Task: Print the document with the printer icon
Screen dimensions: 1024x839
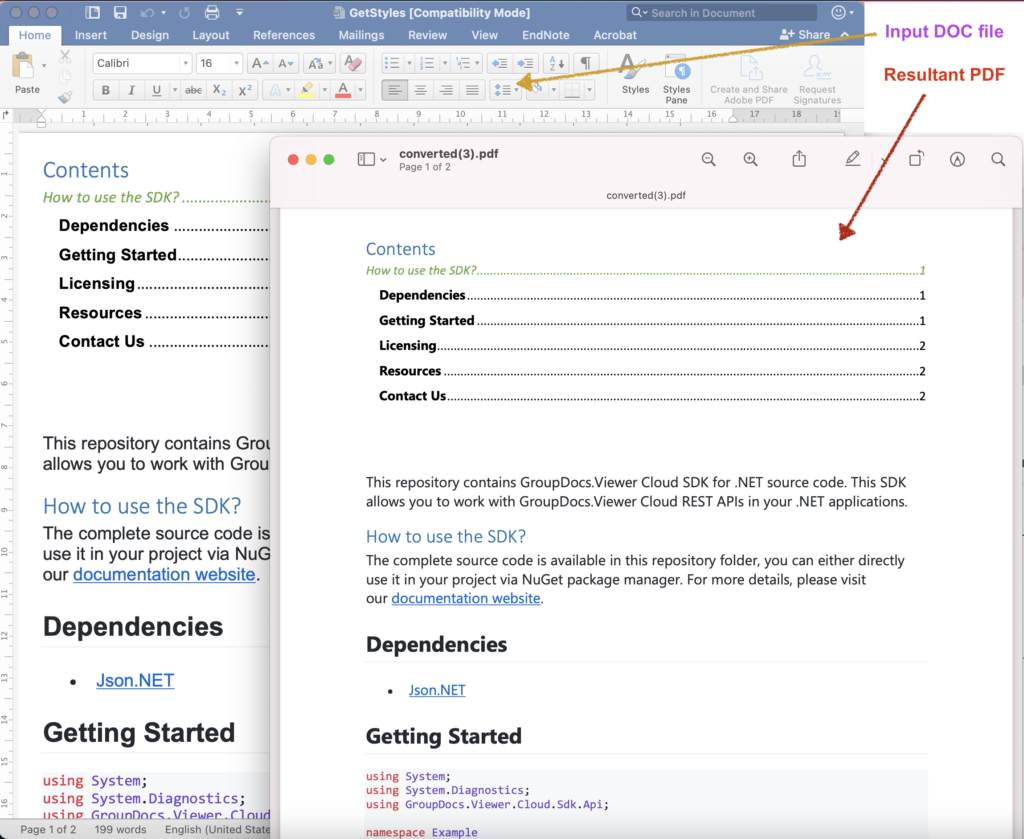Action: pyautogui.click(x=212, y=12)
